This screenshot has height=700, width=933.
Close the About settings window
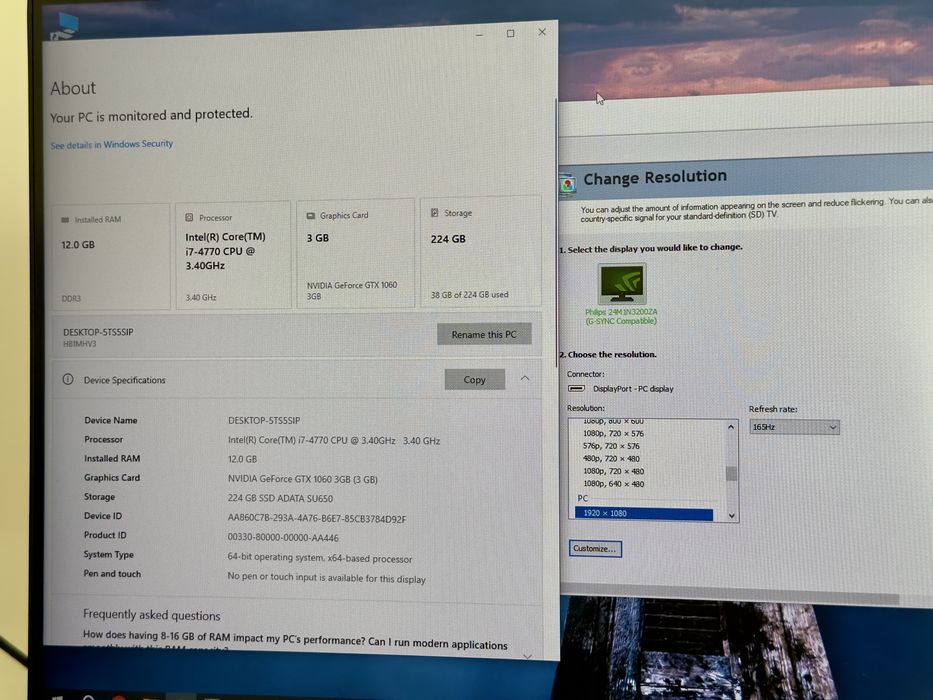(x=542, y=32)
